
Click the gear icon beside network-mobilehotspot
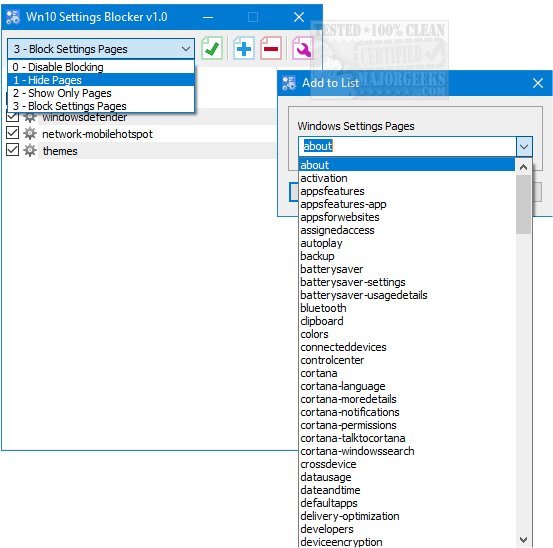pos(30,134)
